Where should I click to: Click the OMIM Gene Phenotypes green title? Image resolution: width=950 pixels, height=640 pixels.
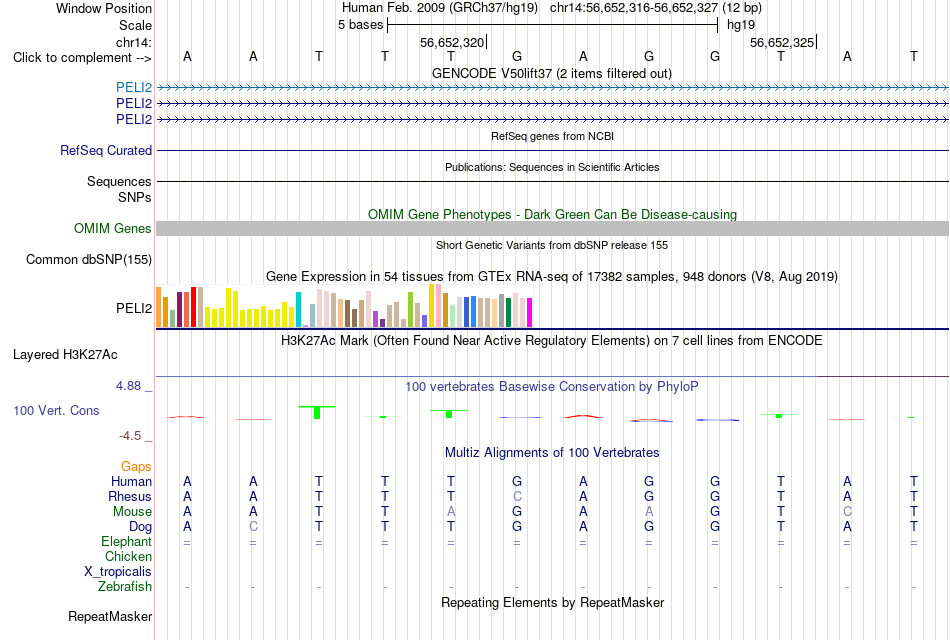click(x=553, y=215)
